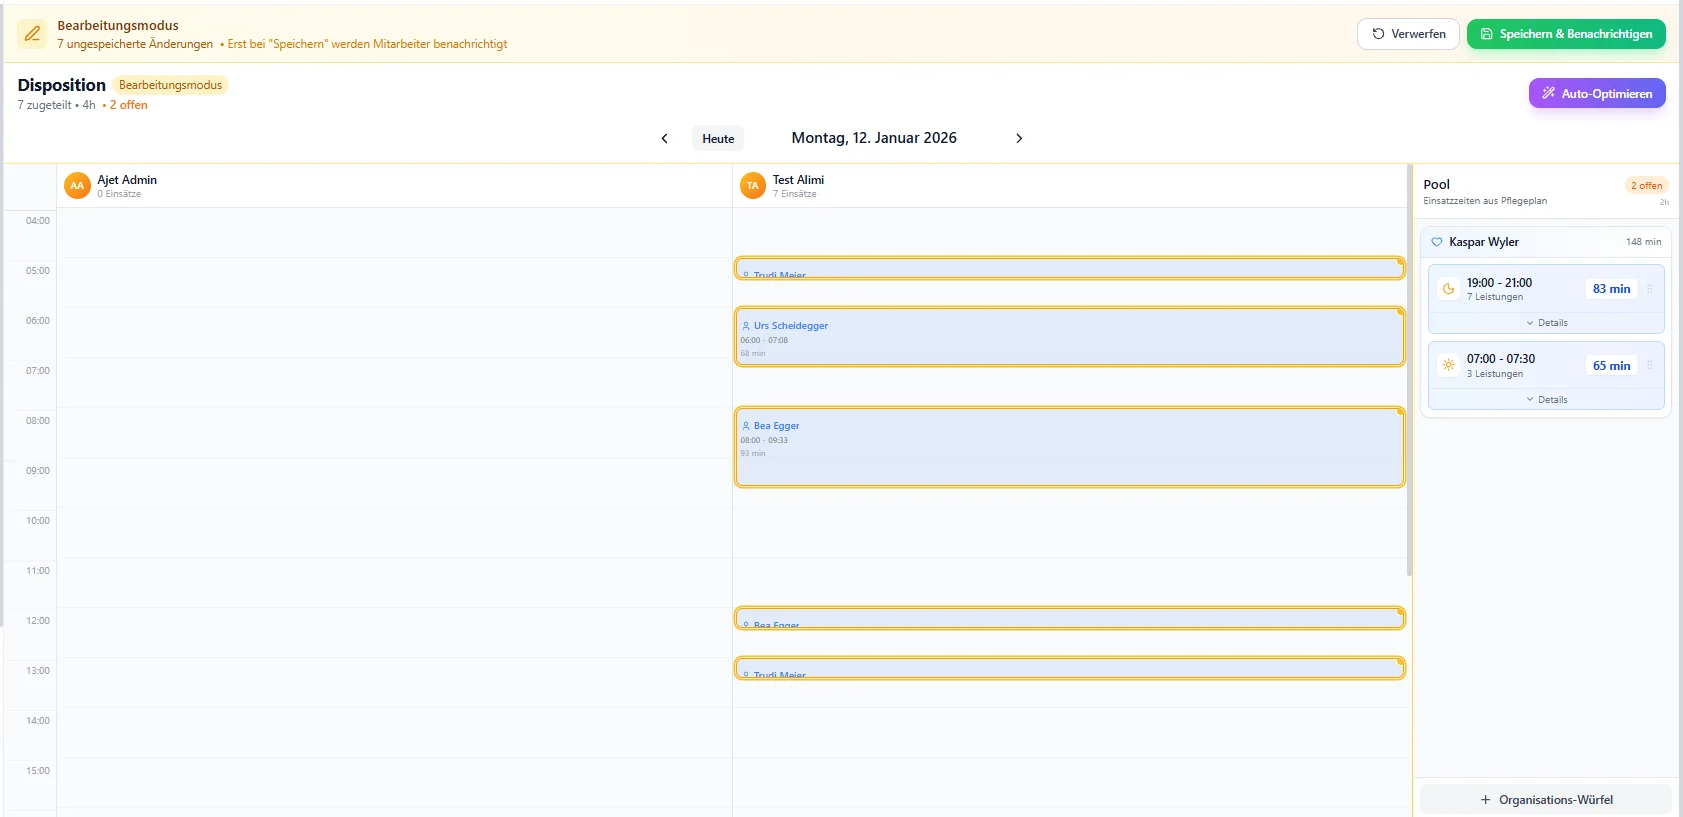Click the pencil edit mode icon
The image size is (1683, 817).
(x=32, y=34)
